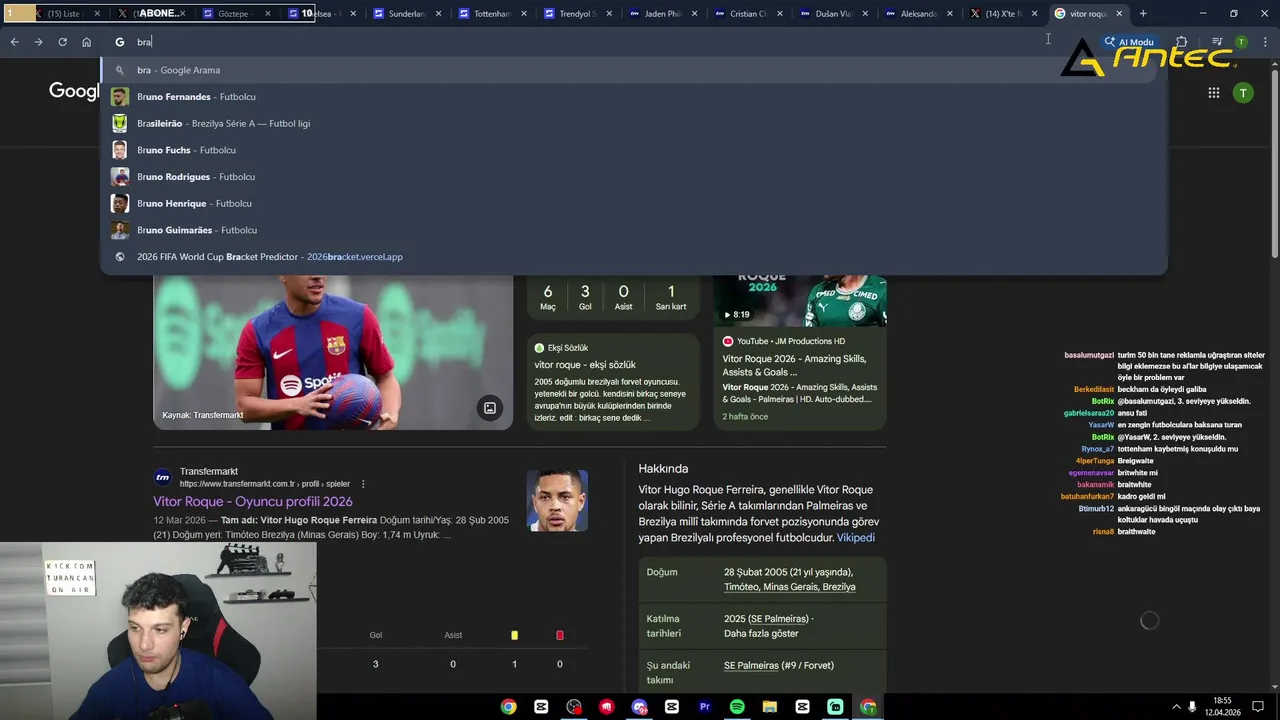Screen dimensions: 1280x720
Task: Open Adobe Premiere Pro from taskbar
Action: point(704,707)
